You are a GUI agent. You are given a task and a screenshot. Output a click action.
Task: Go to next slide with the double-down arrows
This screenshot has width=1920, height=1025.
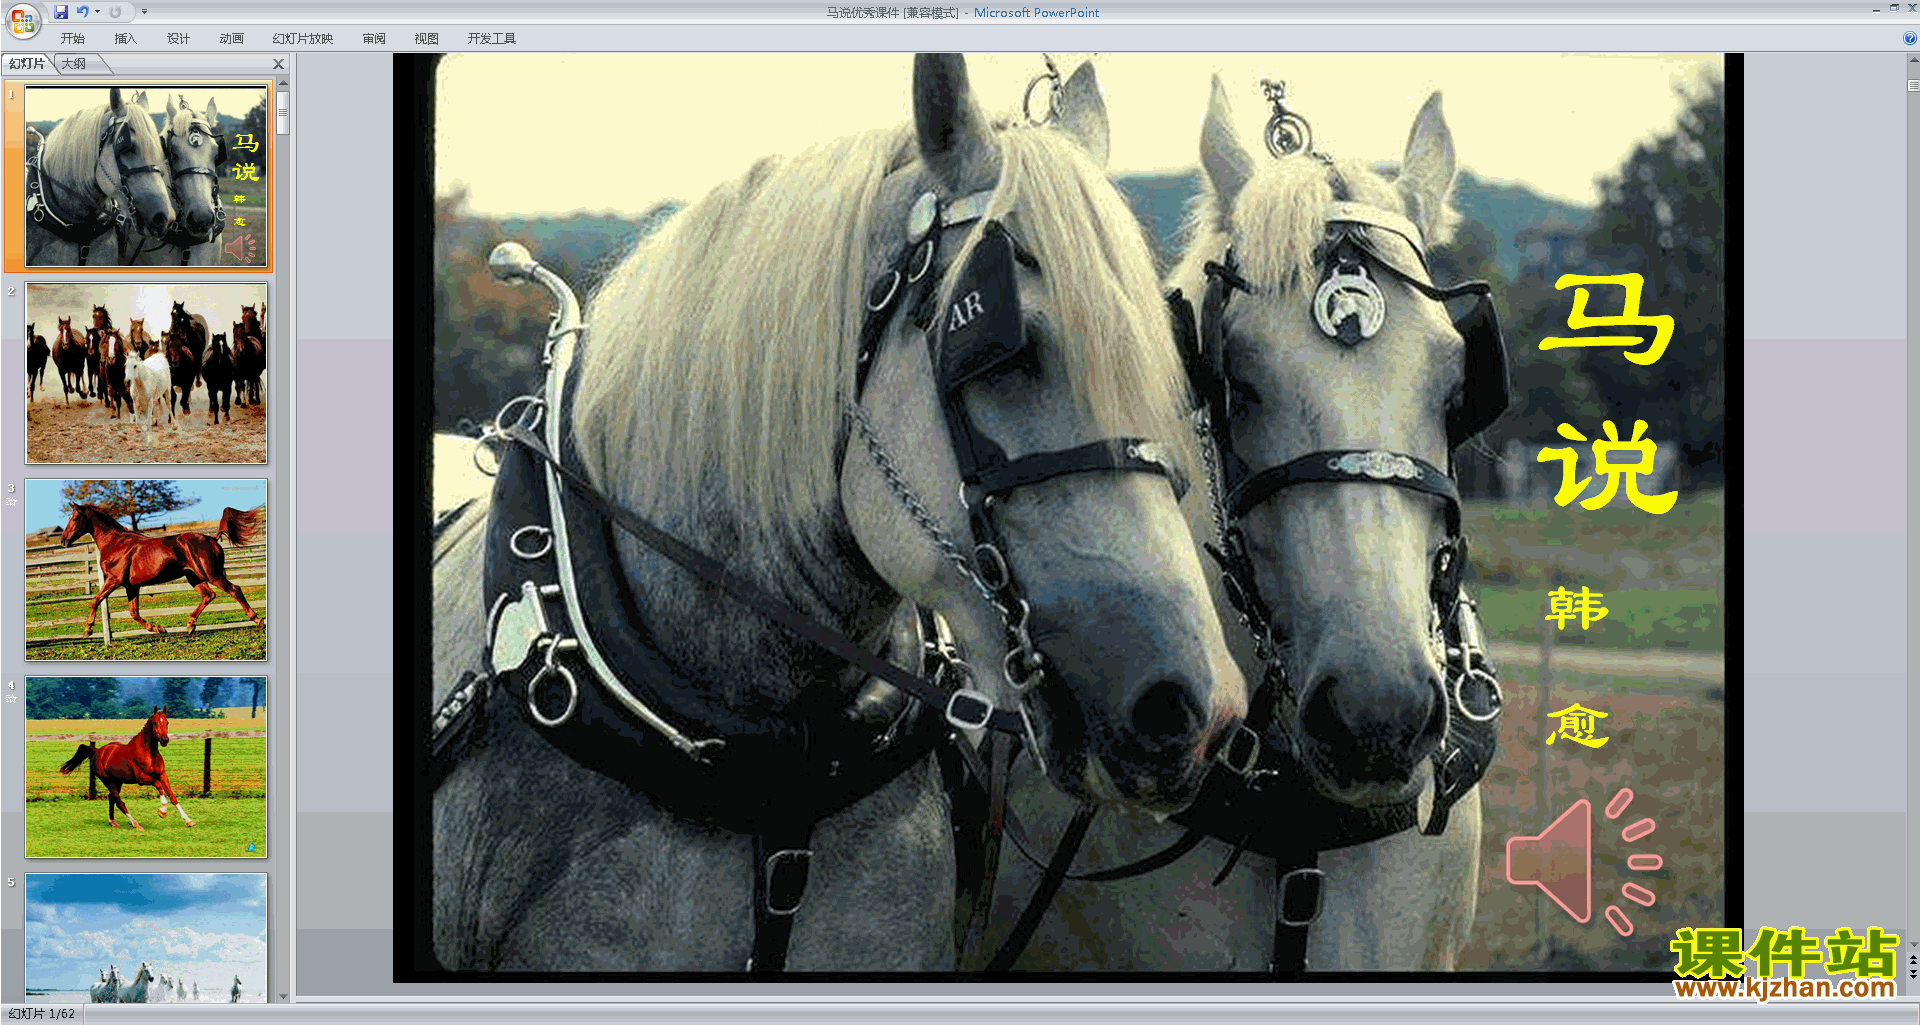tap(1913, 974)
